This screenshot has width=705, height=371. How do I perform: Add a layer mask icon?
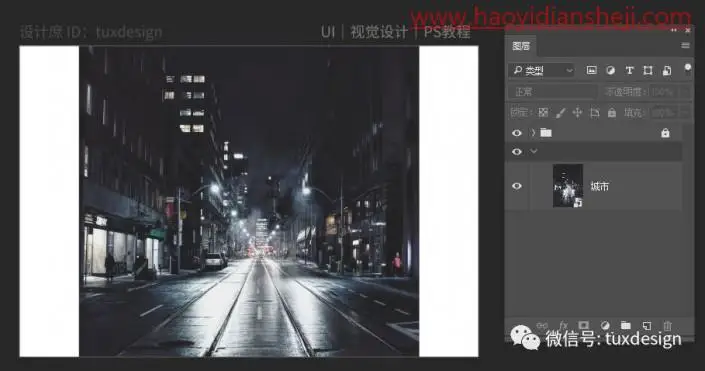click(x=584, y=325)
